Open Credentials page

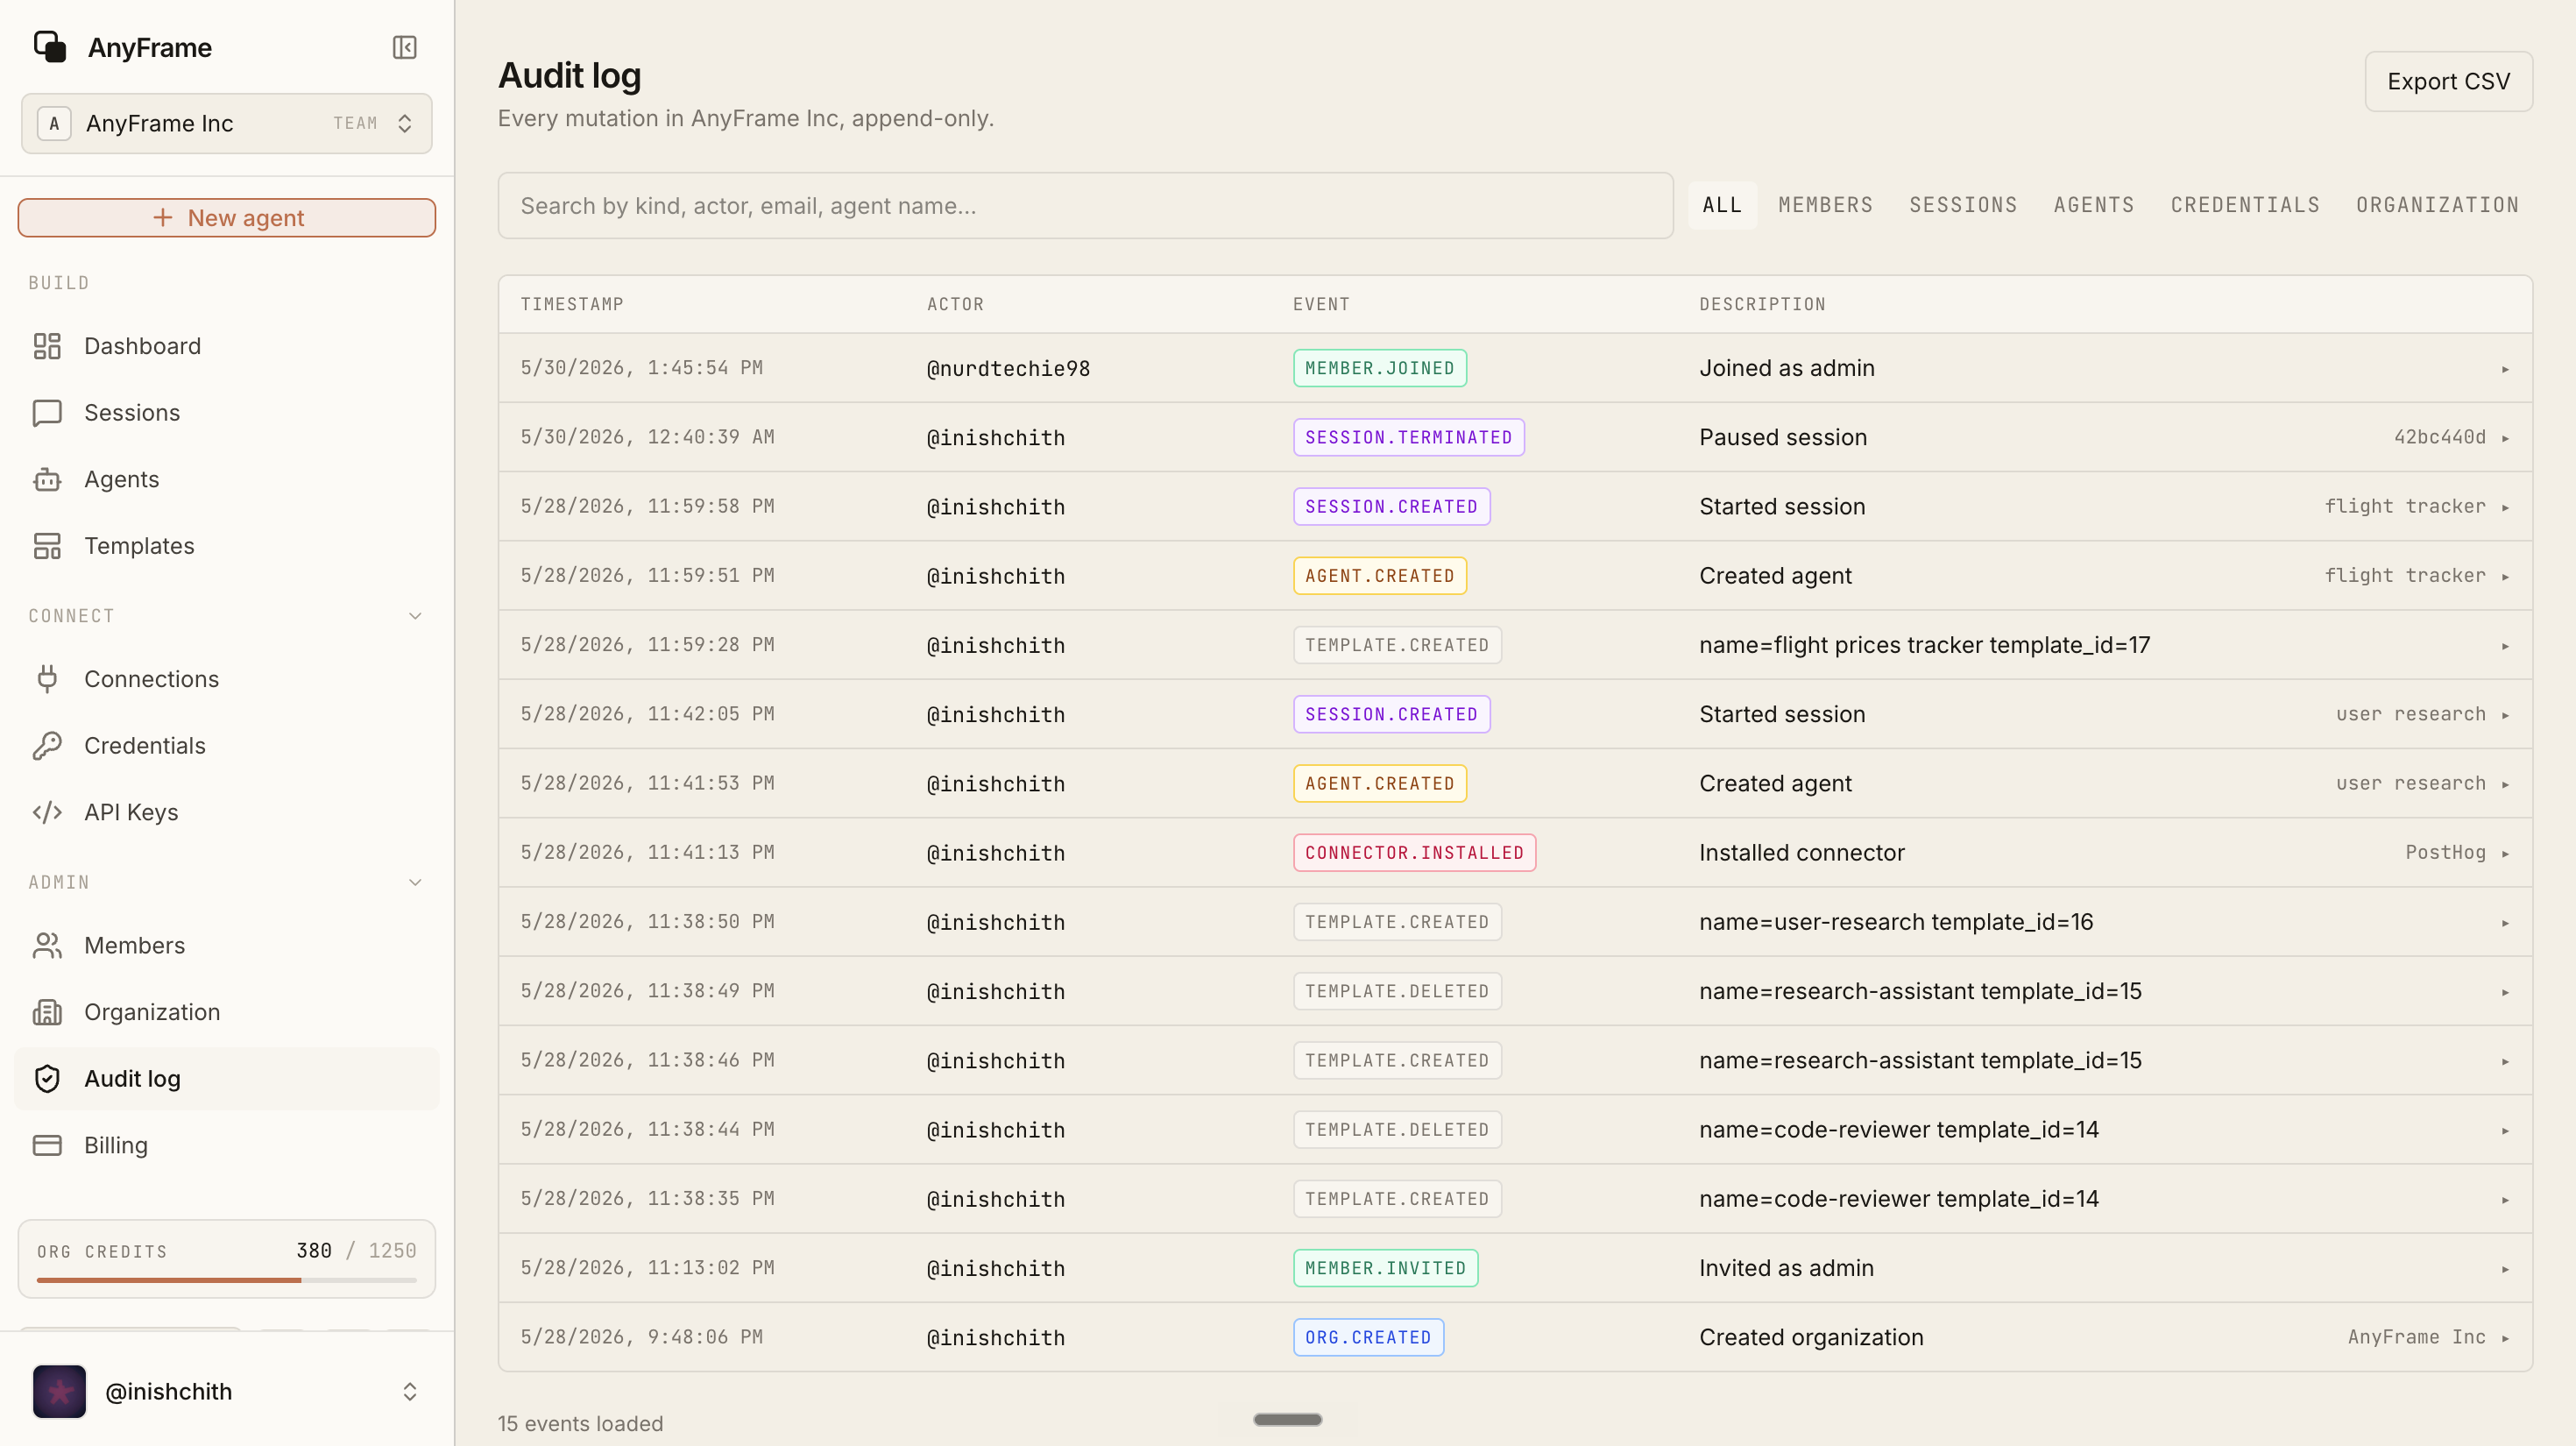(227, 746)
